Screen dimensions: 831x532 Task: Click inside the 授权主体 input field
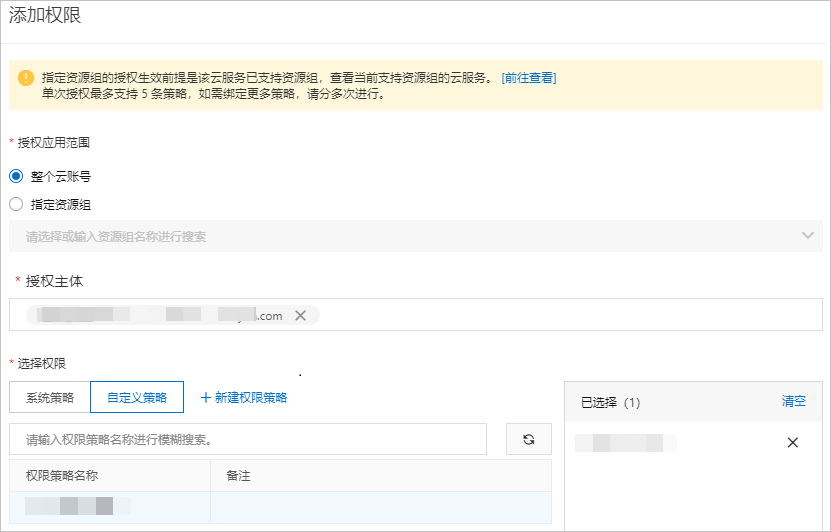point(560,316)
